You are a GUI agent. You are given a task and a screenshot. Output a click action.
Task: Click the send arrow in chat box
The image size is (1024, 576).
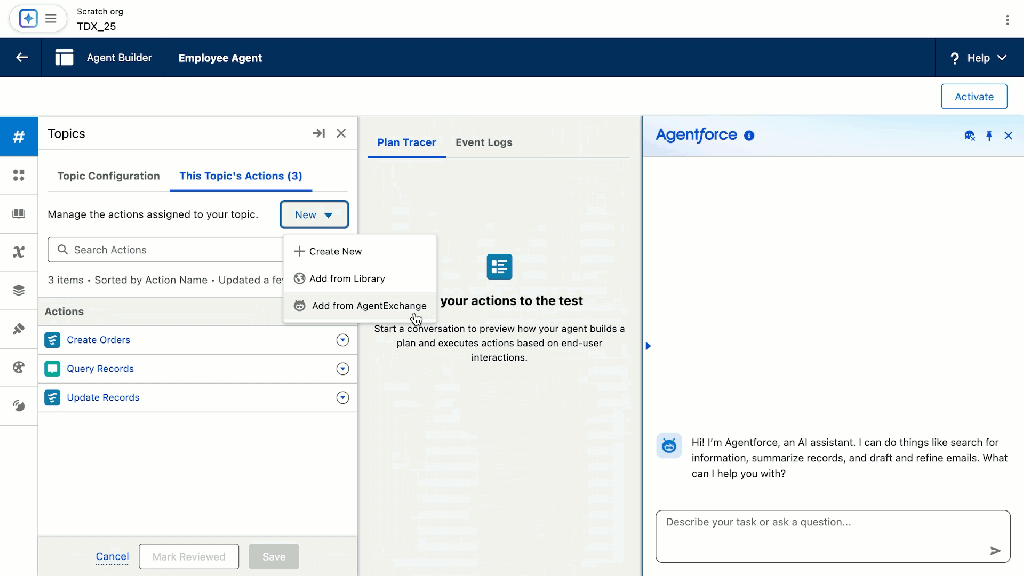click(995, 550)
